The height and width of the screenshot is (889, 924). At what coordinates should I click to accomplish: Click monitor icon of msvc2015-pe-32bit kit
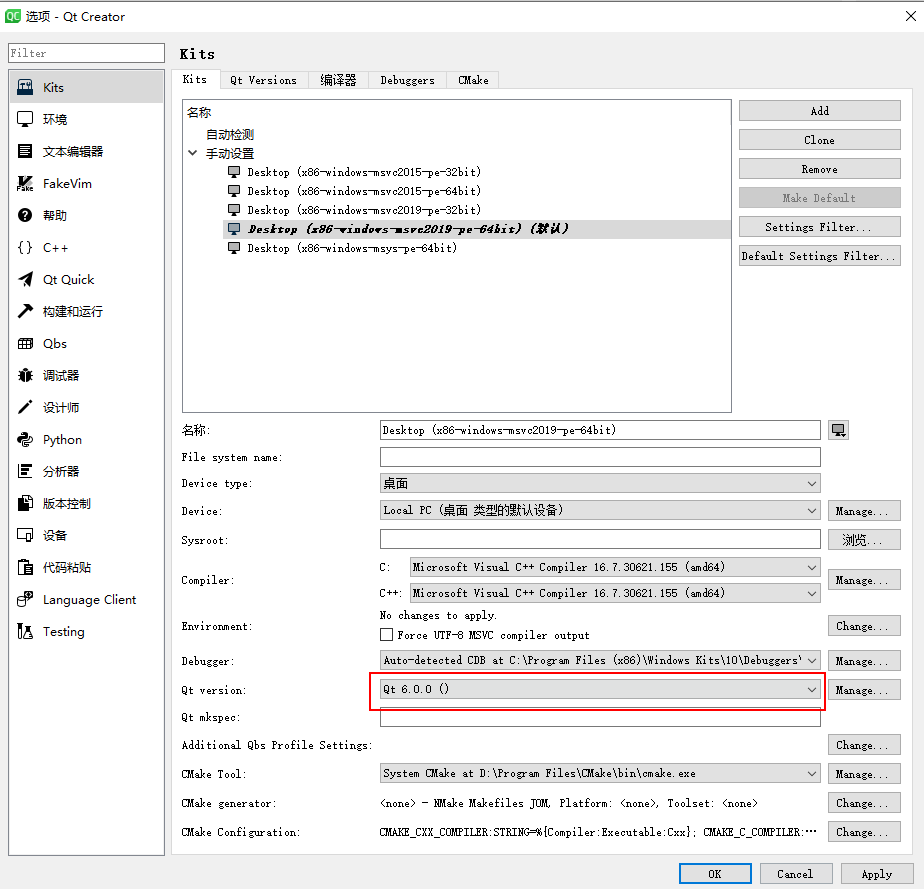(234, 172)
